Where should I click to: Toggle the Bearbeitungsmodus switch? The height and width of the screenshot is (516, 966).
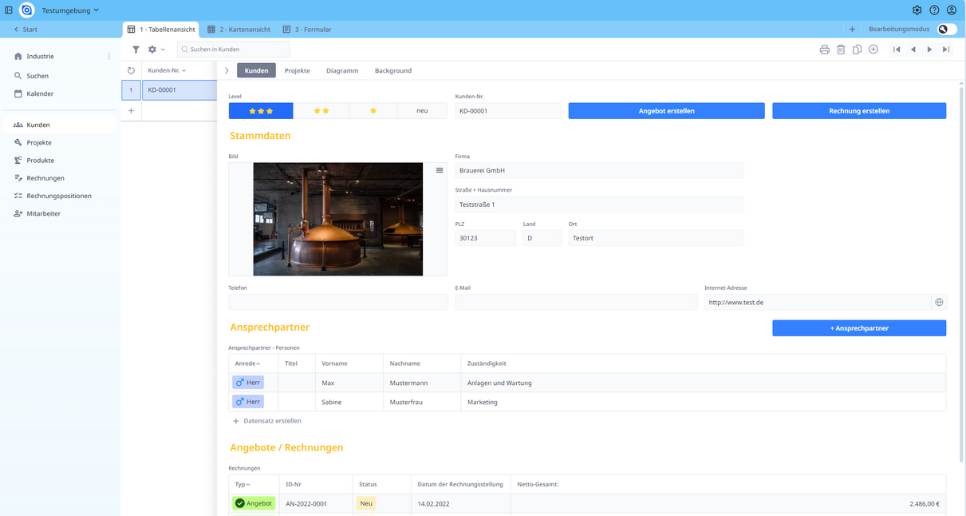[x=946, y=30]
